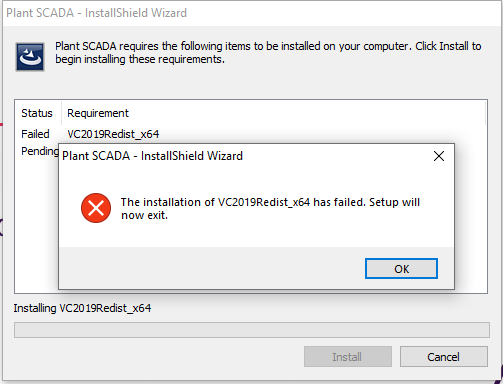503x384 pixels.
Task: Click the OK button in the error dialog
Action: (401, 268)
